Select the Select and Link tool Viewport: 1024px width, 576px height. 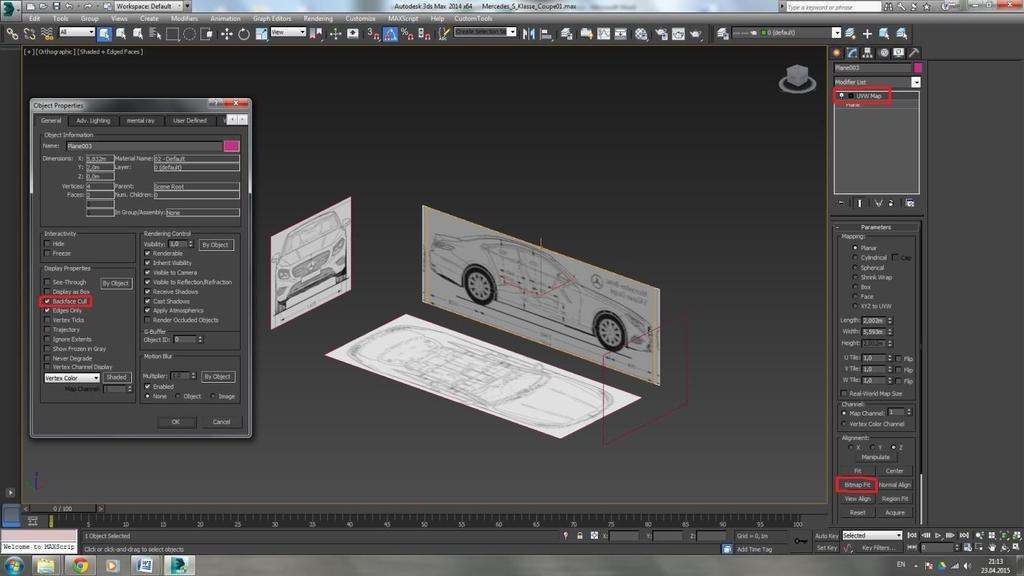(12, 33)
